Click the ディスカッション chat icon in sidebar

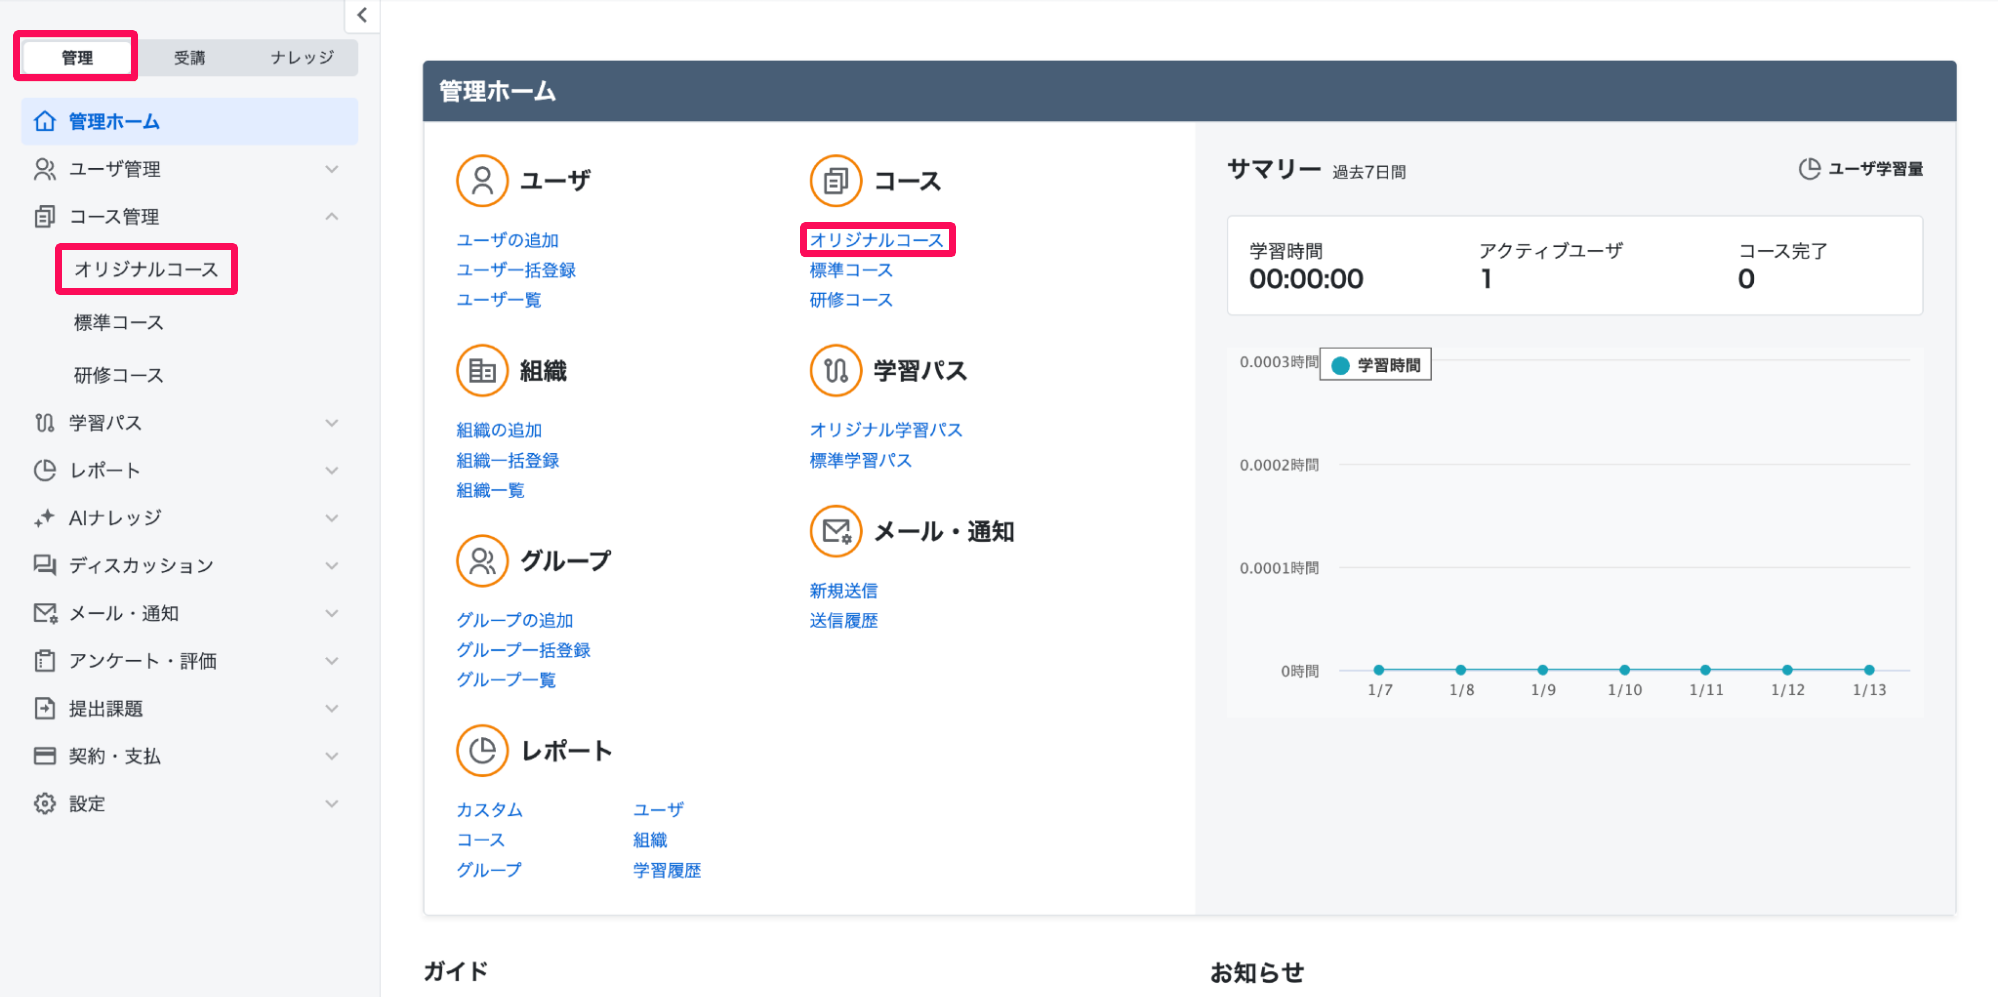[x=45, y=565]
